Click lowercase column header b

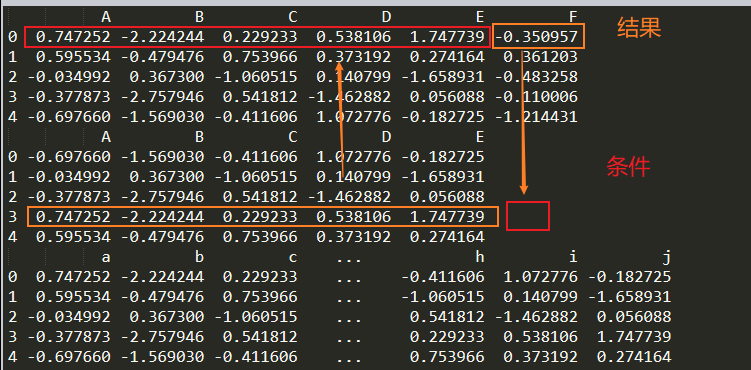[199, 258]
